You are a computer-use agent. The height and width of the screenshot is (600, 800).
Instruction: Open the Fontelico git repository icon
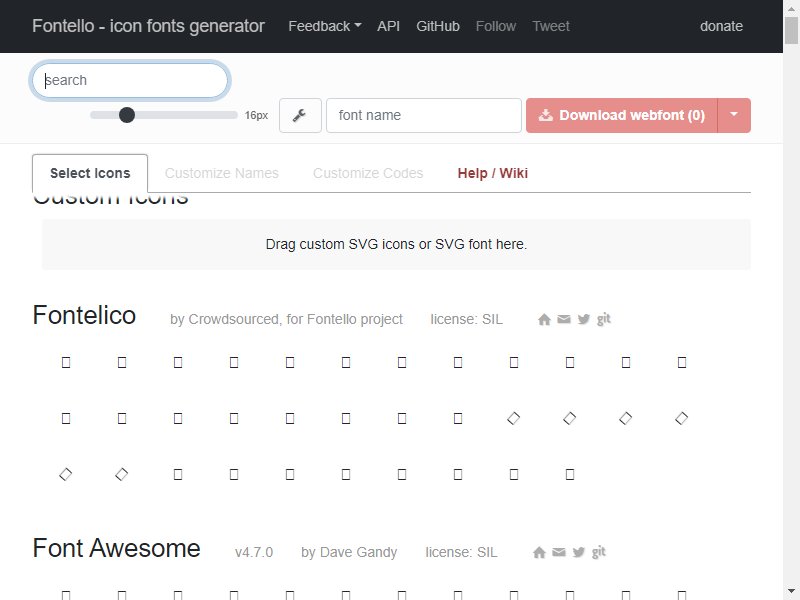(604, 319)
